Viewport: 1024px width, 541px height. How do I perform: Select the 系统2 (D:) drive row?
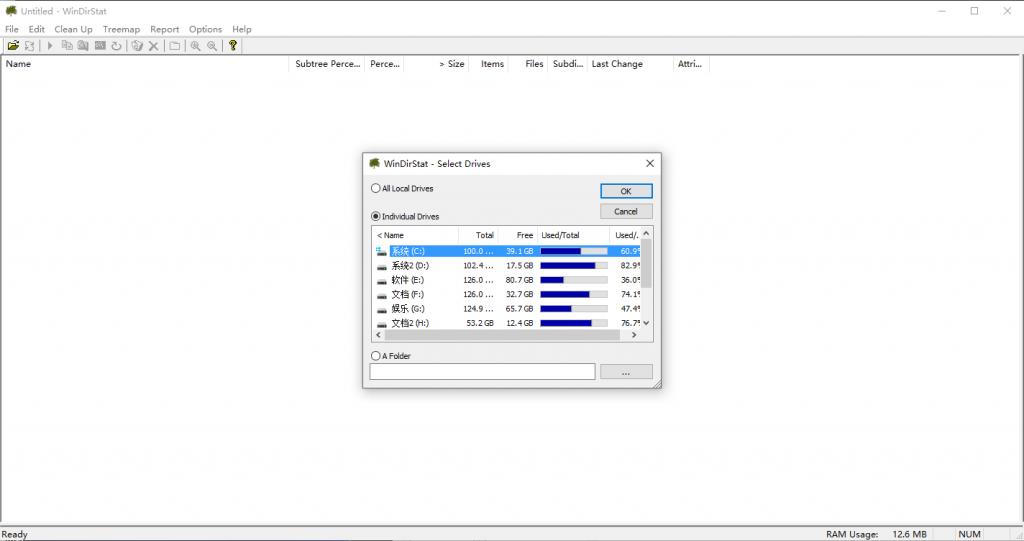tap(507, 266)
